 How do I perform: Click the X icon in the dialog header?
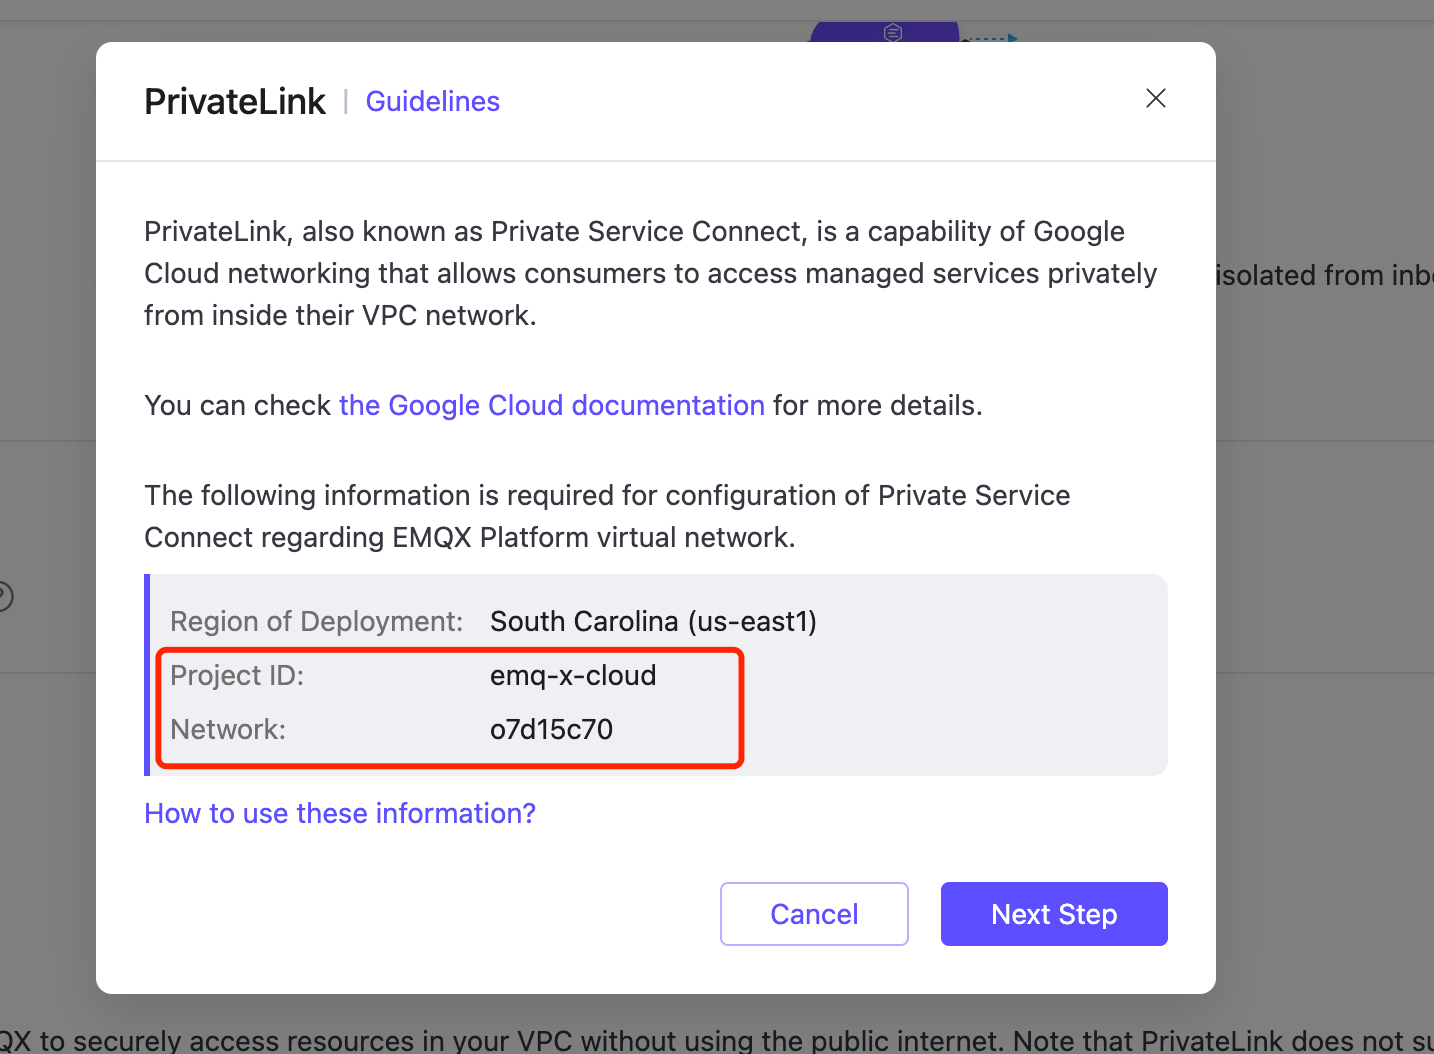pyautogui.click(x=1155, y=98)
